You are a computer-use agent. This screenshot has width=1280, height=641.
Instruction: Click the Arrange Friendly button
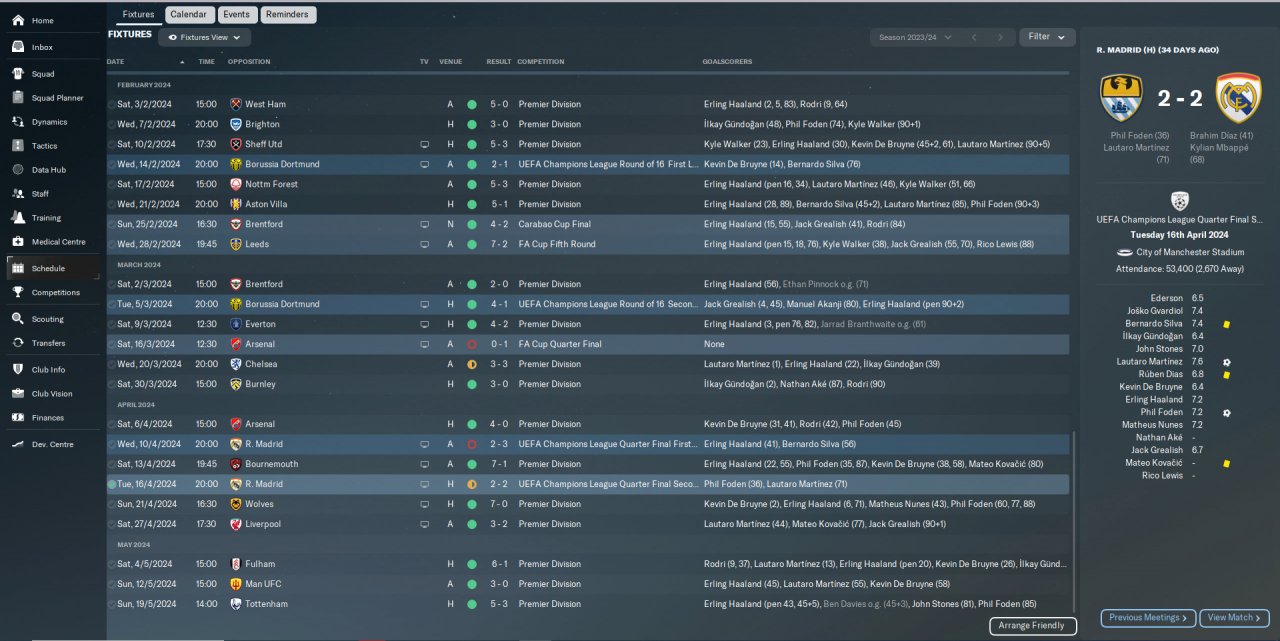pos(1033,626)
